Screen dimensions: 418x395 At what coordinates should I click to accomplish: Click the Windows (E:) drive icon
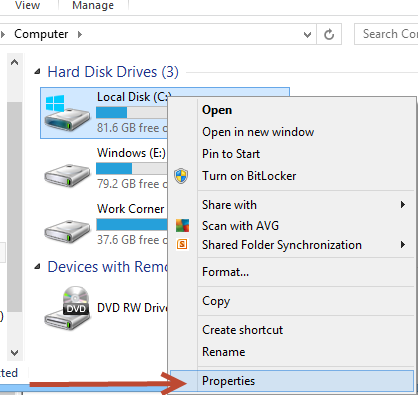coord(67,175)
